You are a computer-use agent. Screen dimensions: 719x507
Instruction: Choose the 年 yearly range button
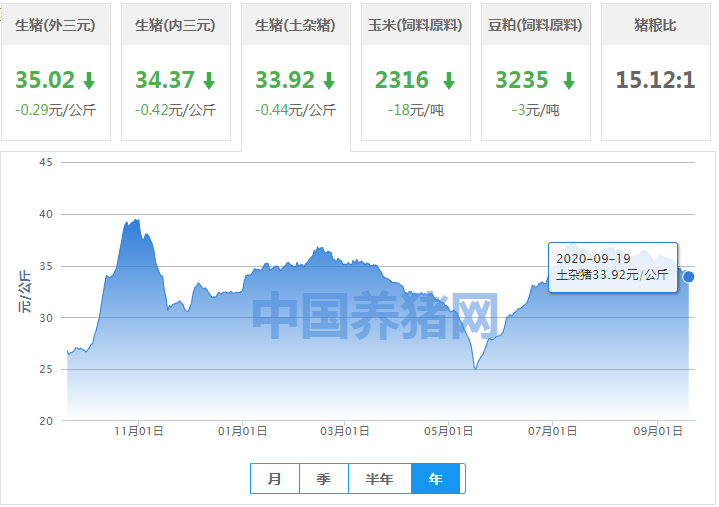coord(436,479)
